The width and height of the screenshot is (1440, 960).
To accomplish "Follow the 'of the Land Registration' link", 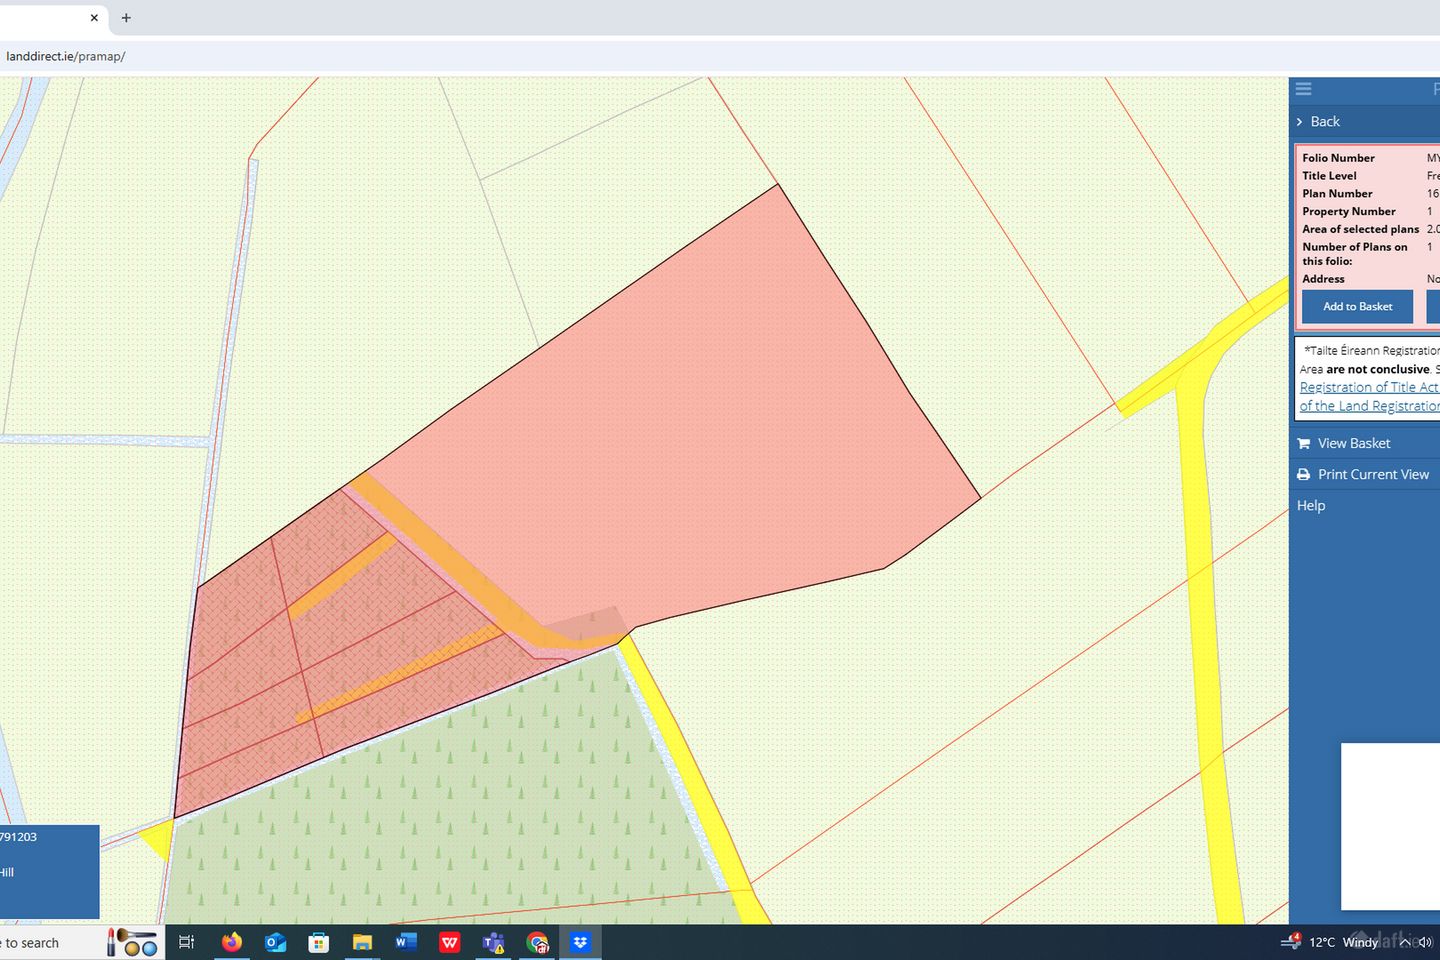I will click(1368, 406).
